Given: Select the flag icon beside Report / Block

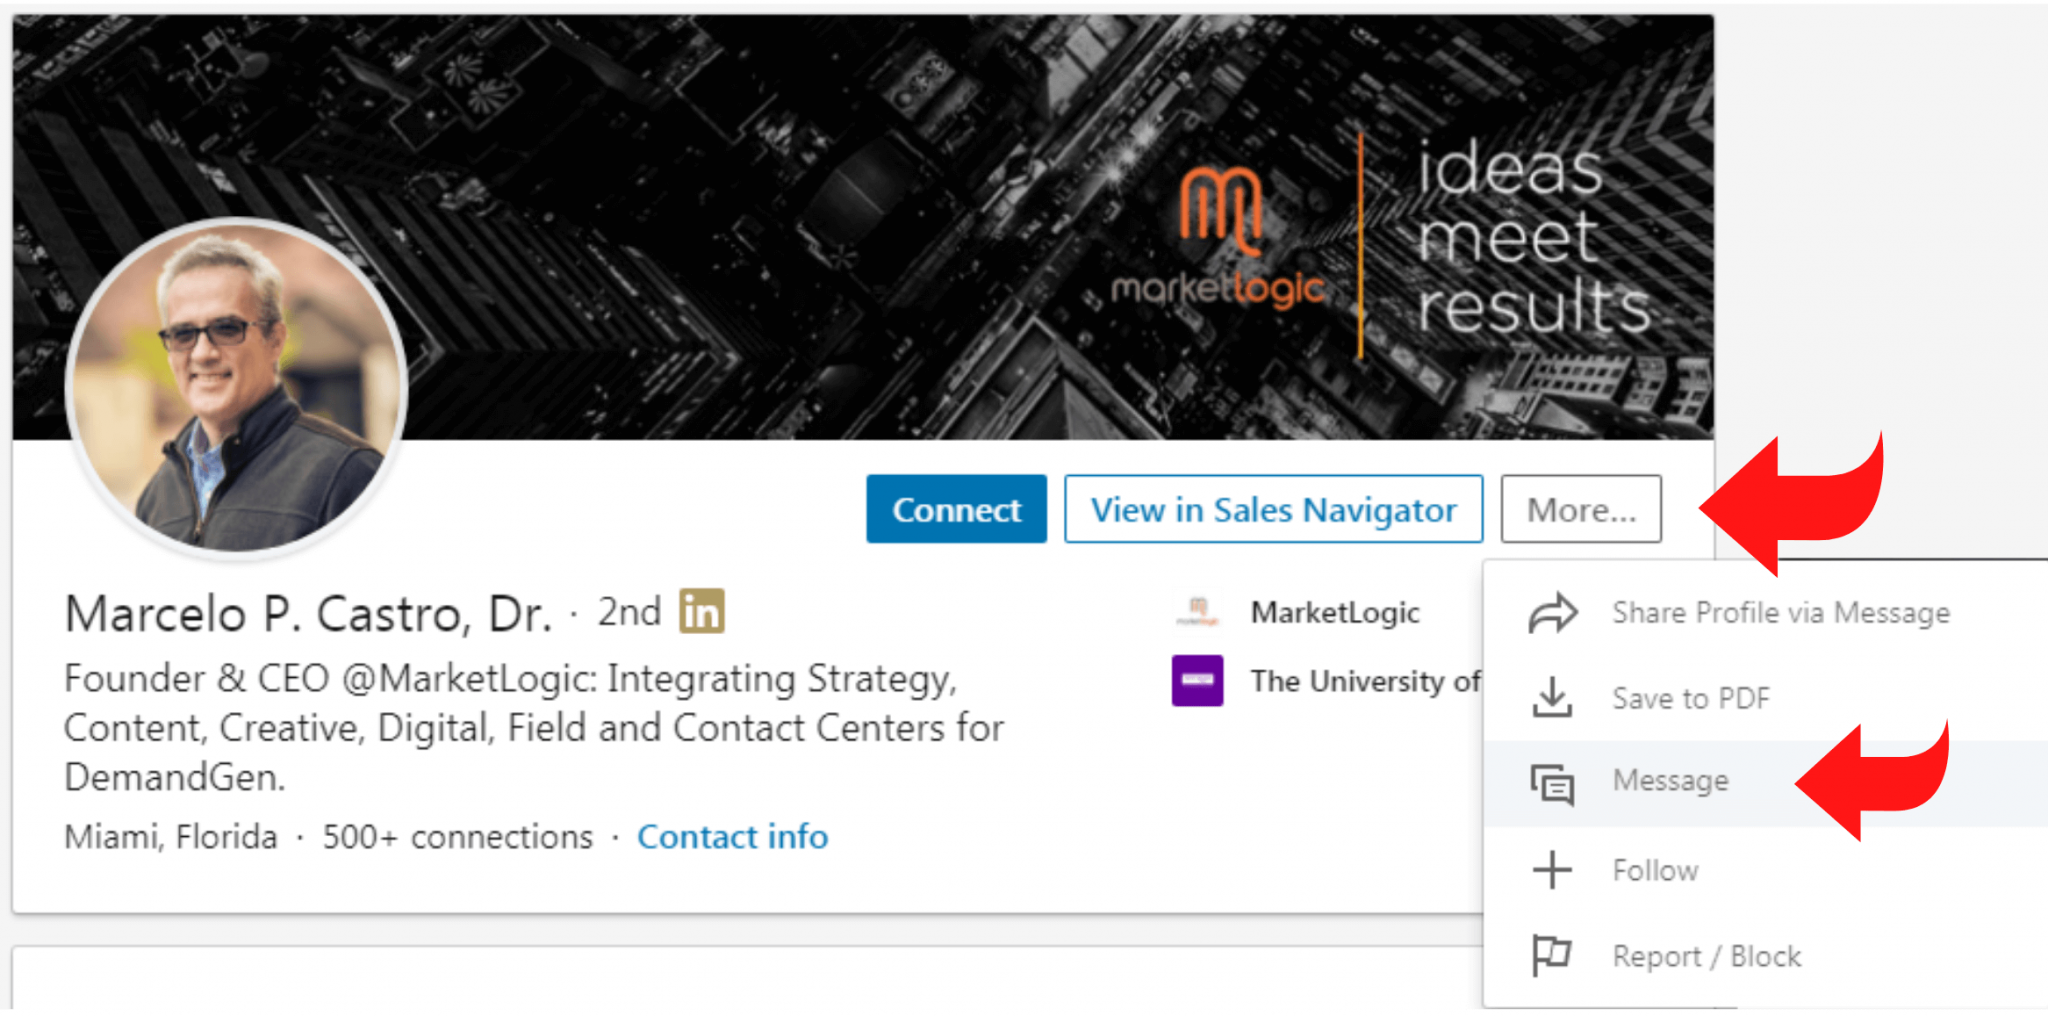Looking at the screenshot, I should (1551, 955).
